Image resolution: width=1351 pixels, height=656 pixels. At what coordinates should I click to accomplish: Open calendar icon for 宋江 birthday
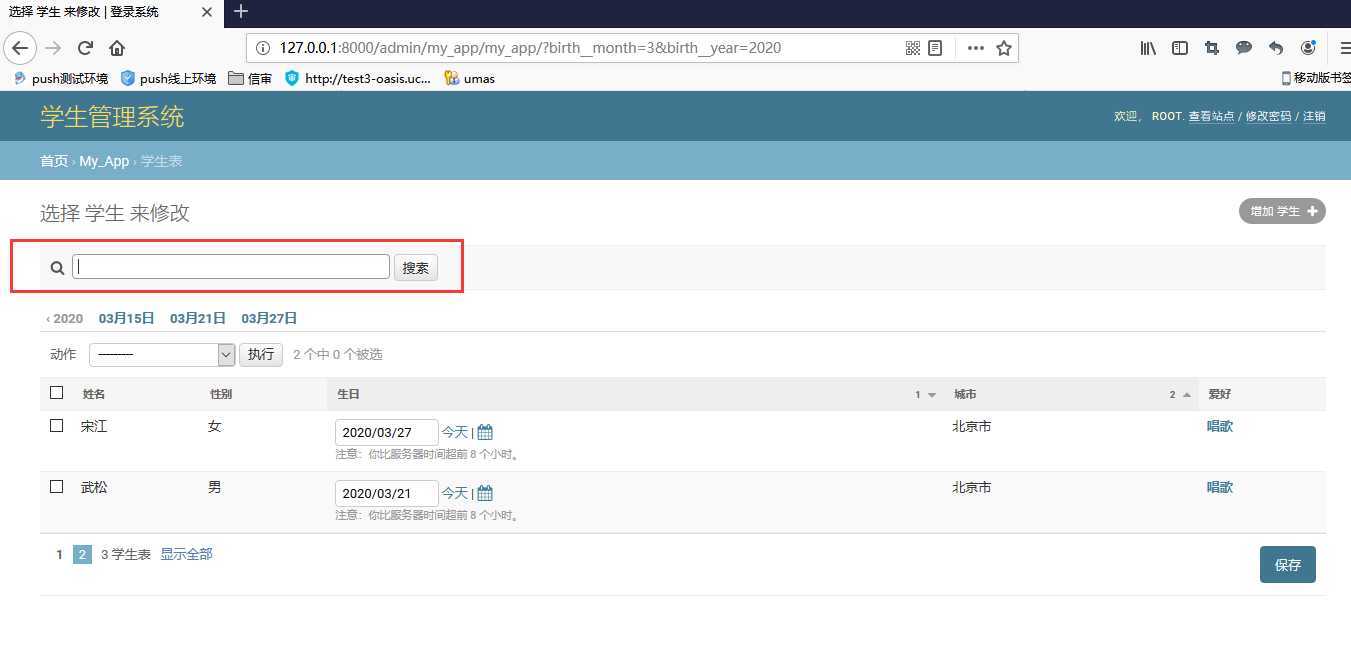(x=485, y=432)
